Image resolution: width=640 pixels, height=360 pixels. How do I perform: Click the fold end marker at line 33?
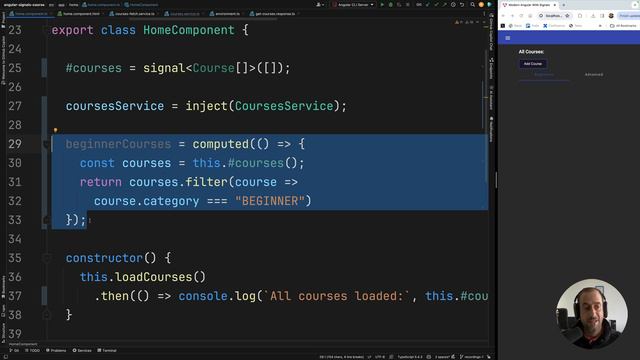click(x=46, y=220)
